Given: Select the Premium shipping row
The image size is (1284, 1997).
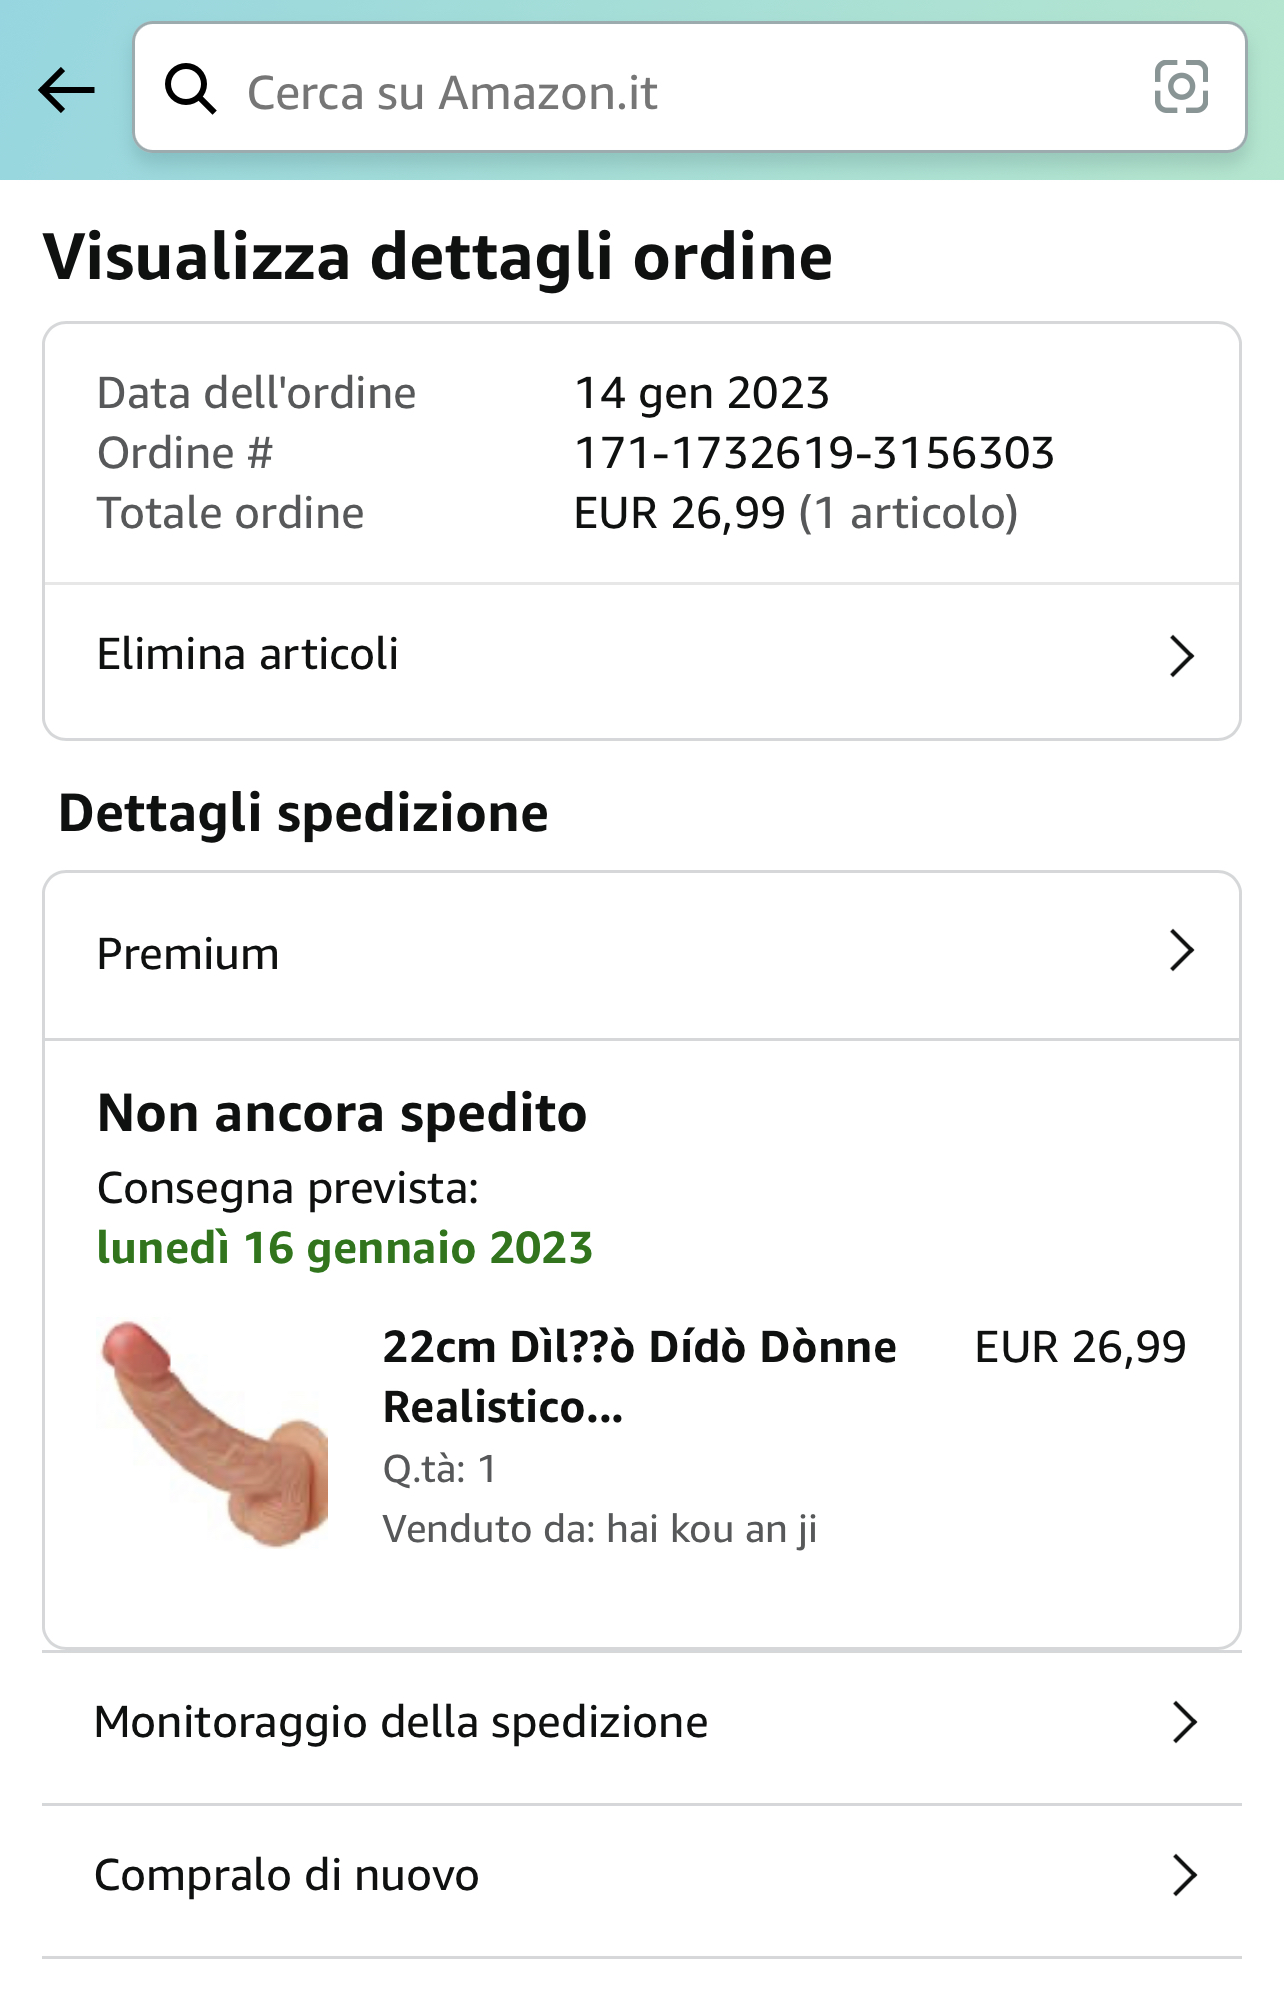Looking at the screenshot, I should pos(188,954).
